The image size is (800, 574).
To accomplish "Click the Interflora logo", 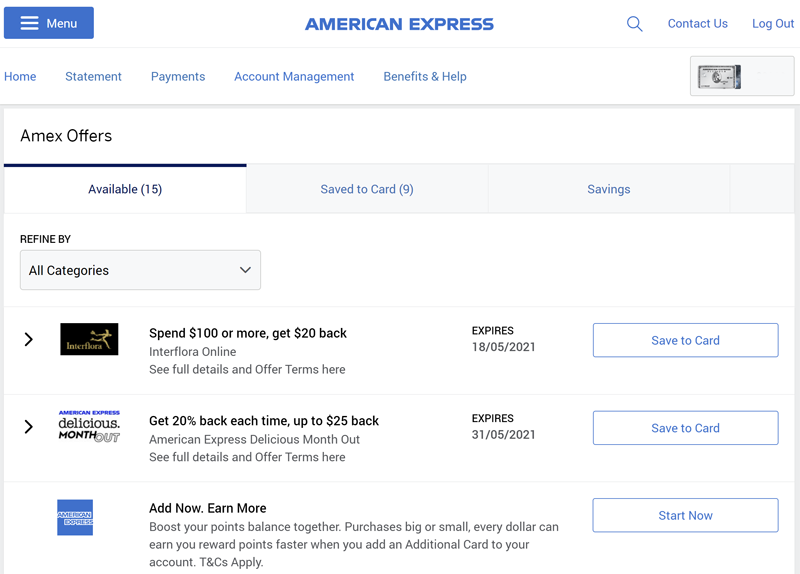I will 89,339.
